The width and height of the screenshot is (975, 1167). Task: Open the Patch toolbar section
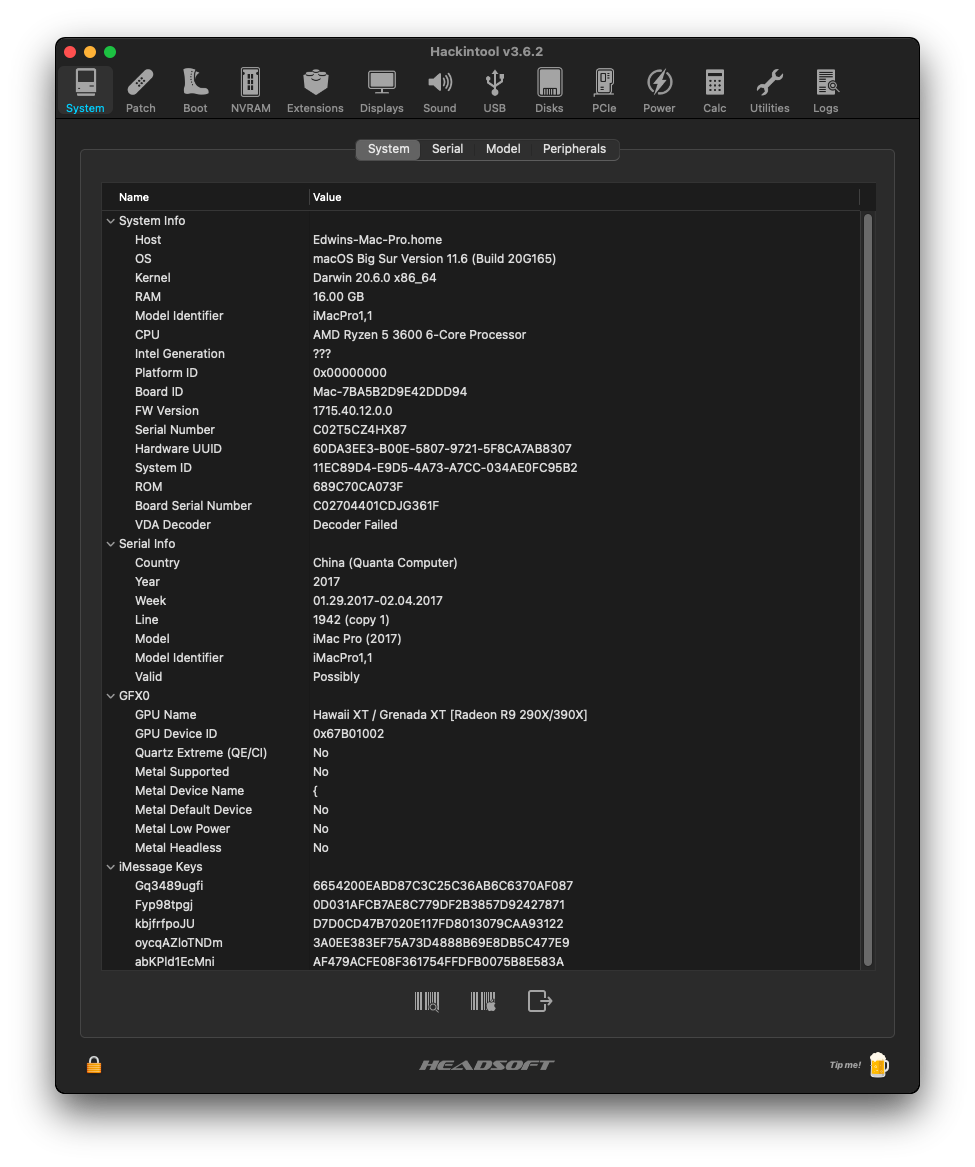tap(140, 90)
